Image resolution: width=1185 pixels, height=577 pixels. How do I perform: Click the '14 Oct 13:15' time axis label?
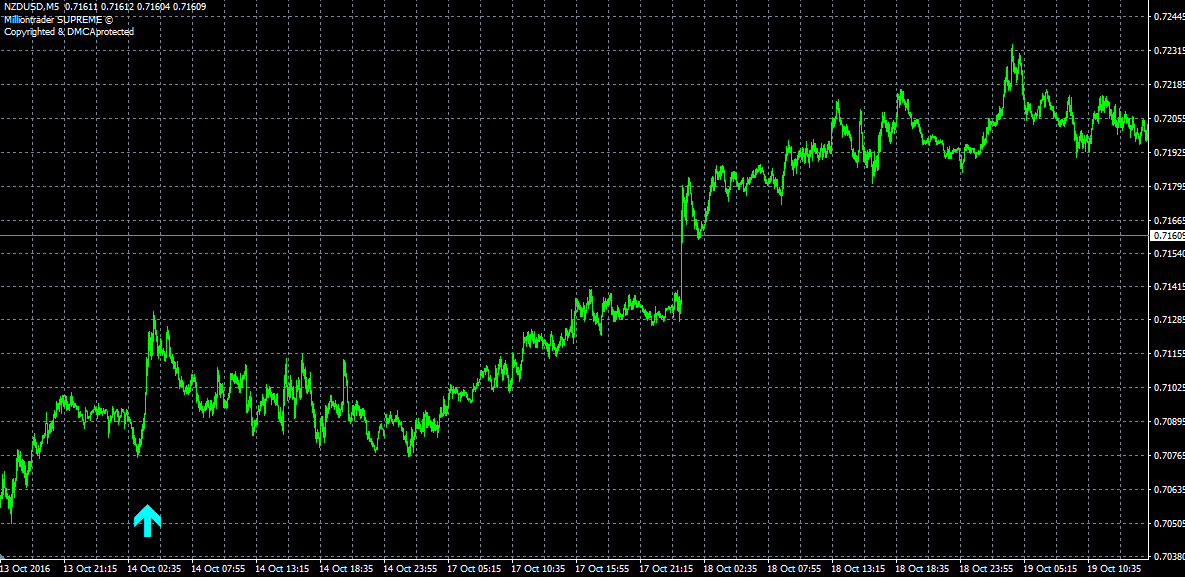pyautogui.click(x=282, y=568)
